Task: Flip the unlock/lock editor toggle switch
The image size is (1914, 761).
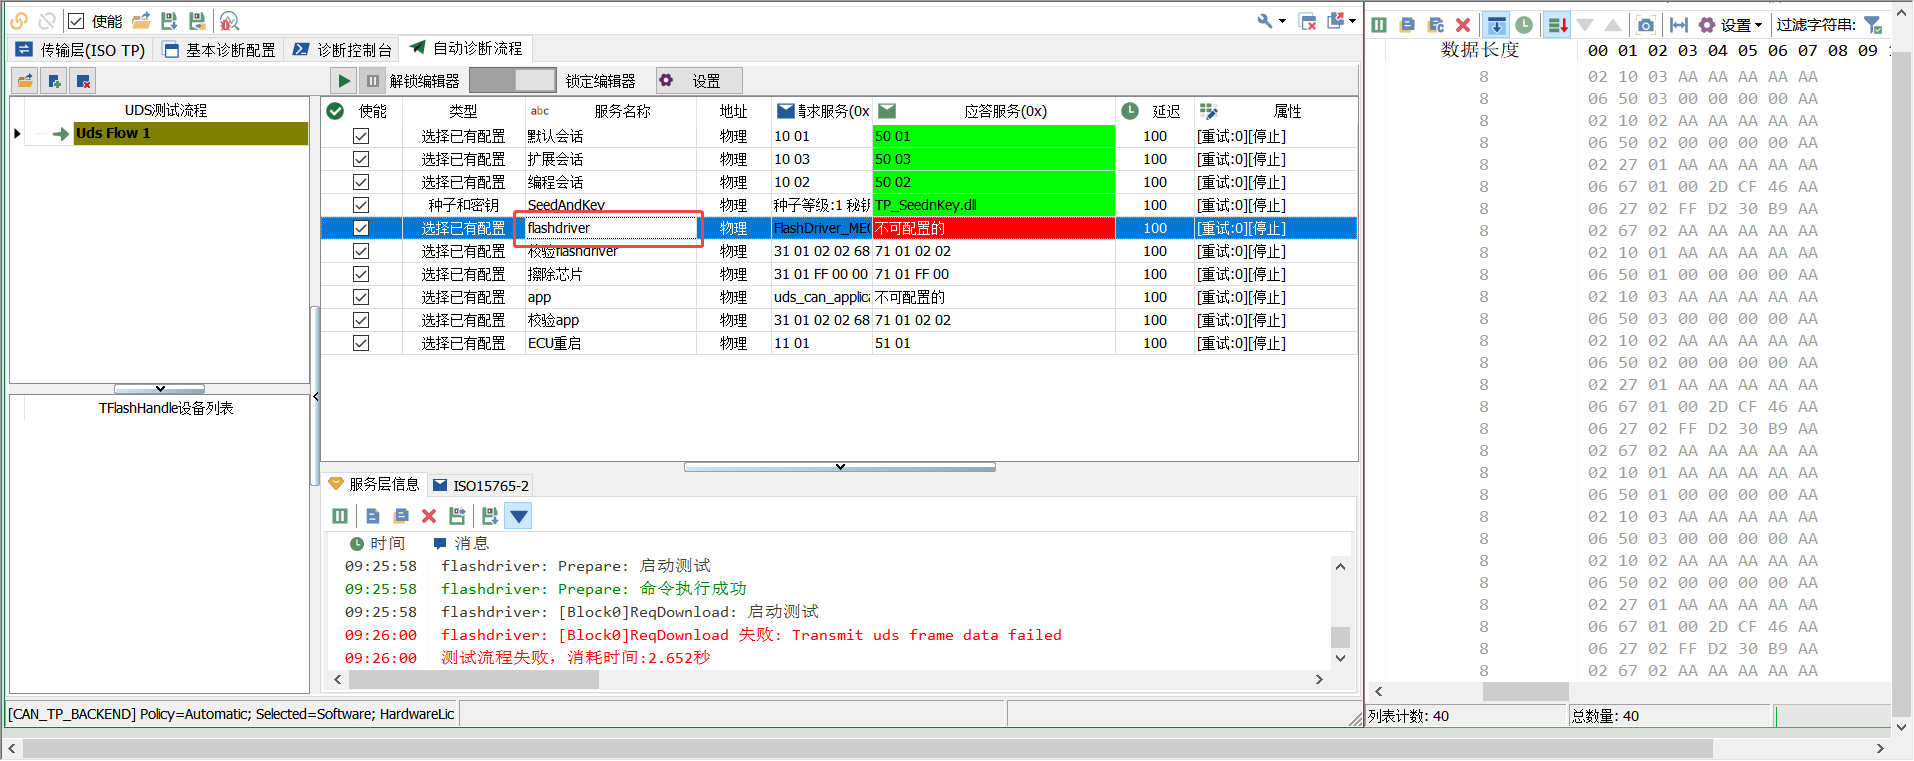Action: 512,81
